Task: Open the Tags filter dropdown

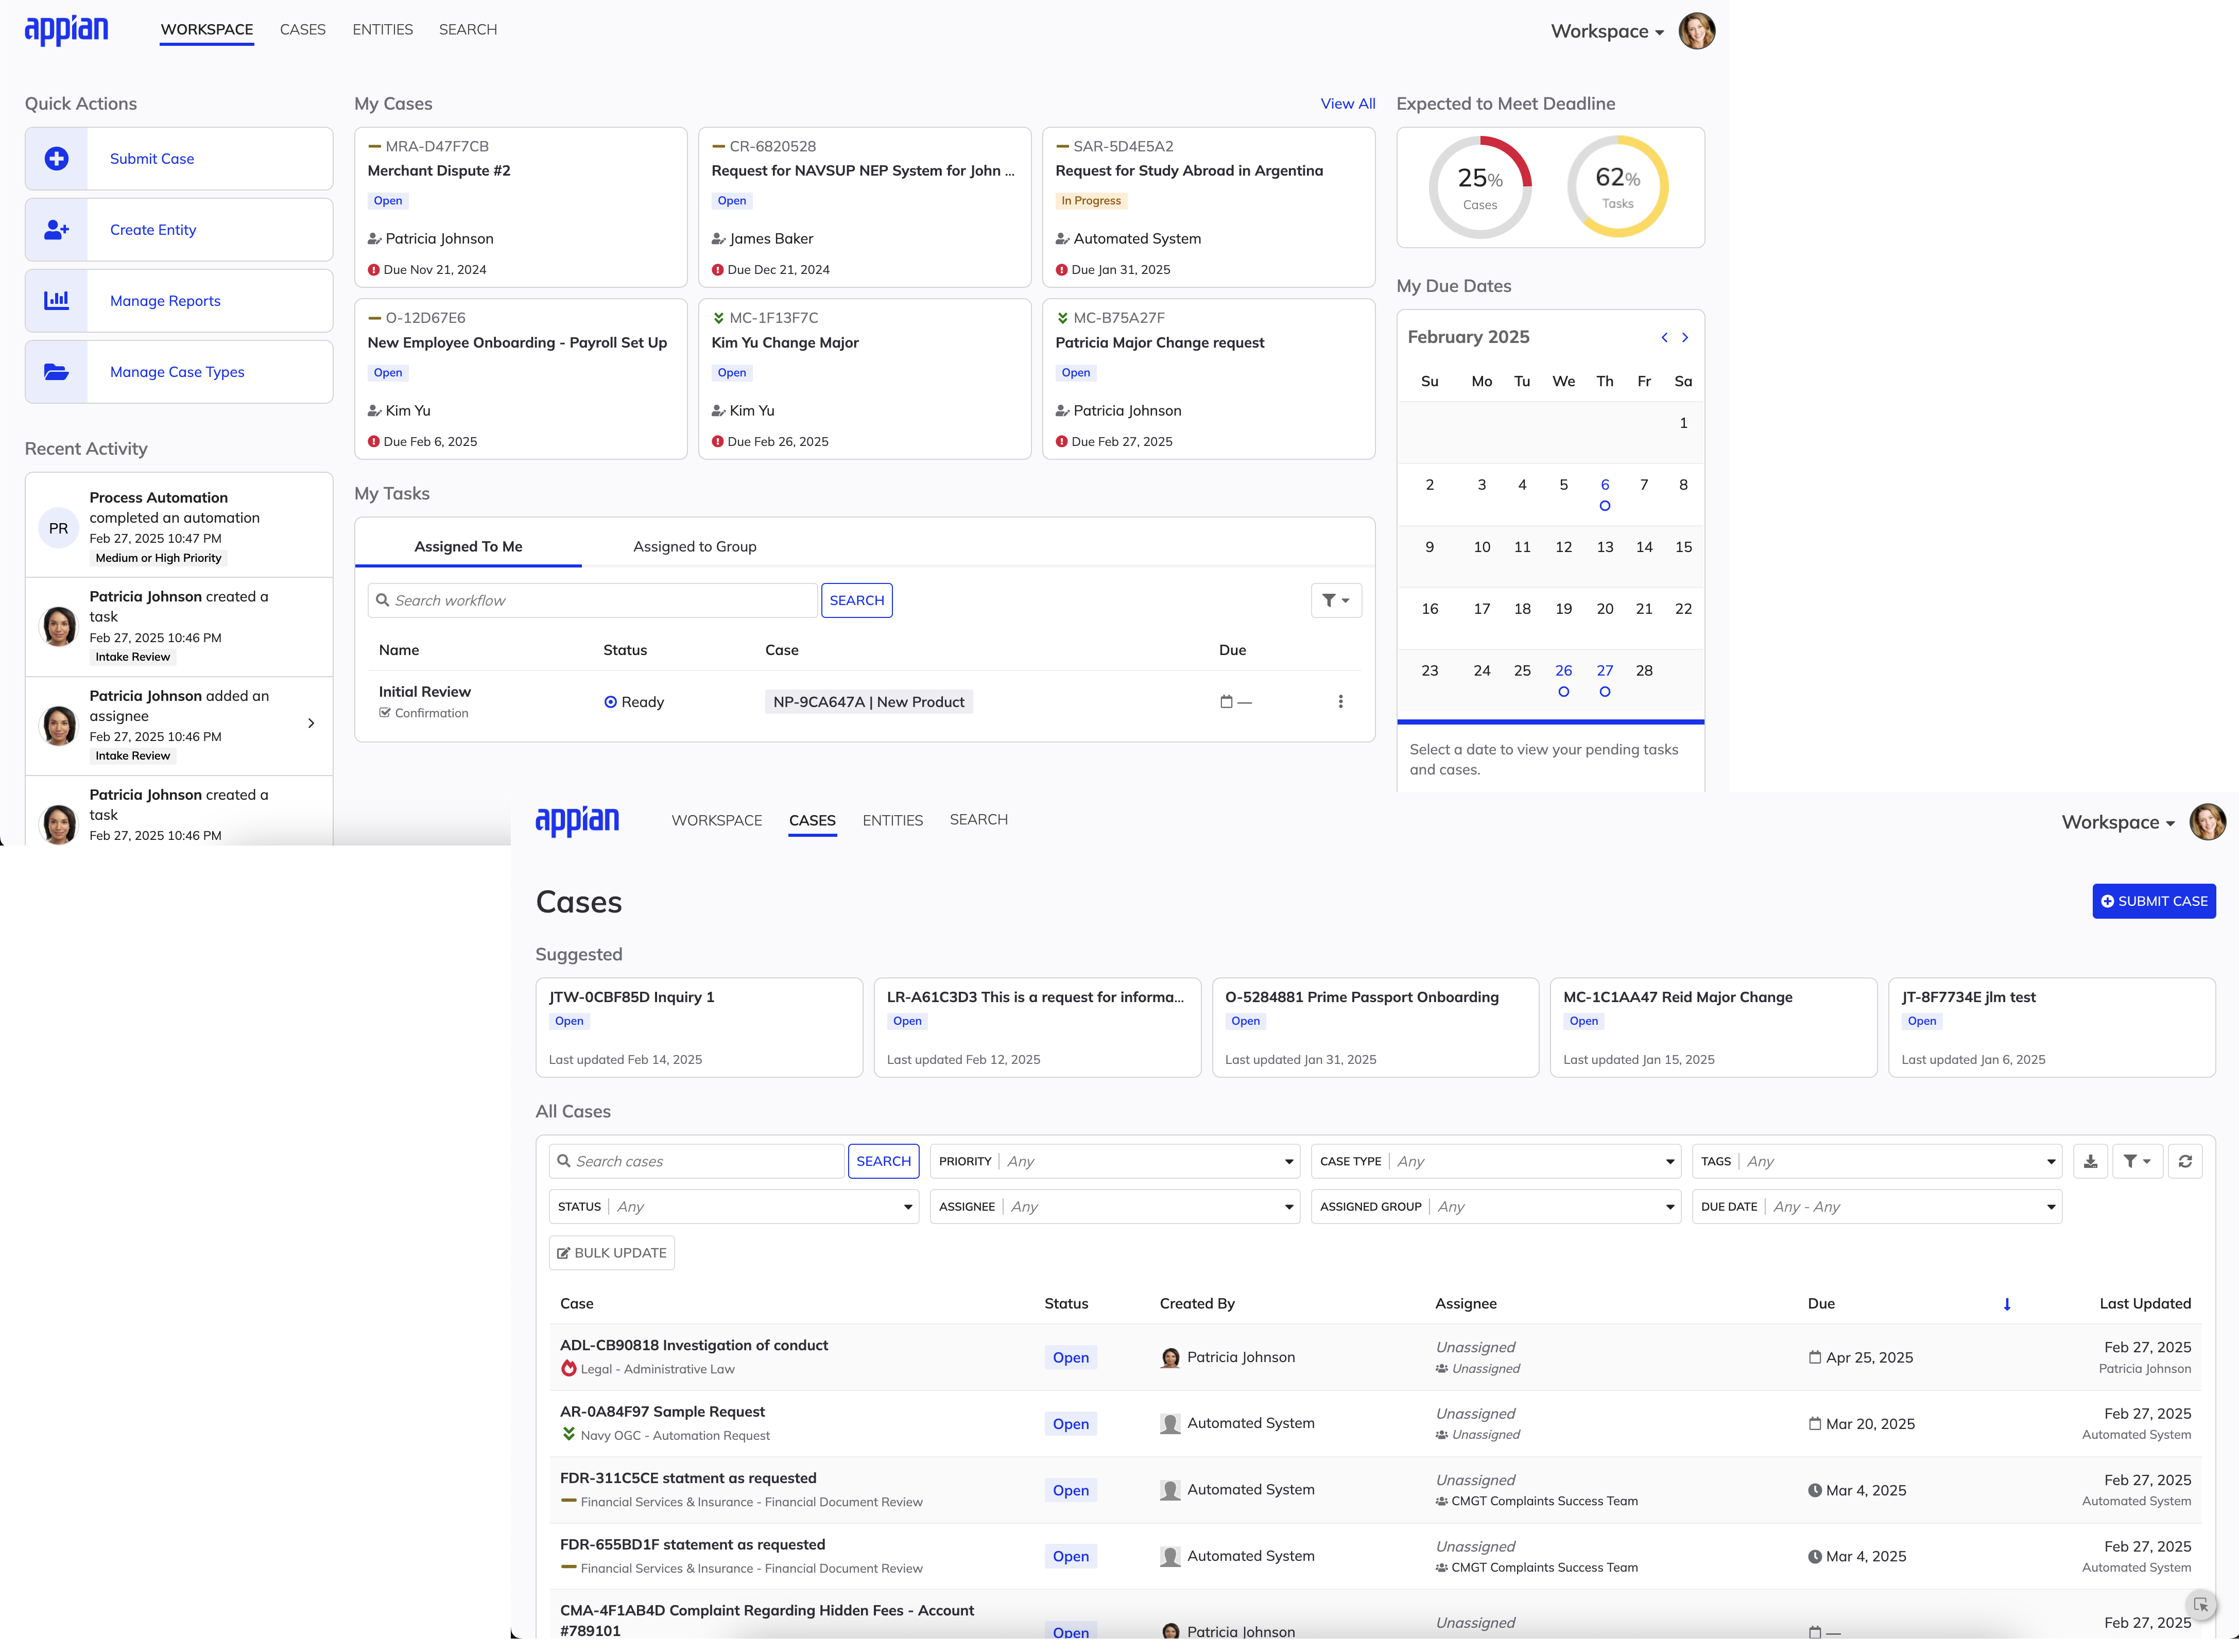Action: [x=1876, y=1161]
